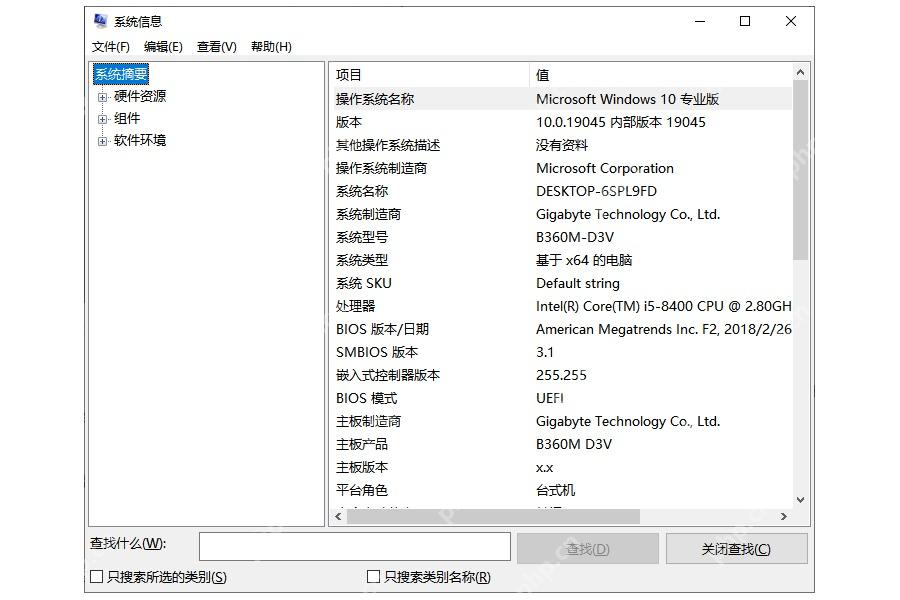
Task: Click the 查找什么(W) search input field
Action: pos(355,547)
